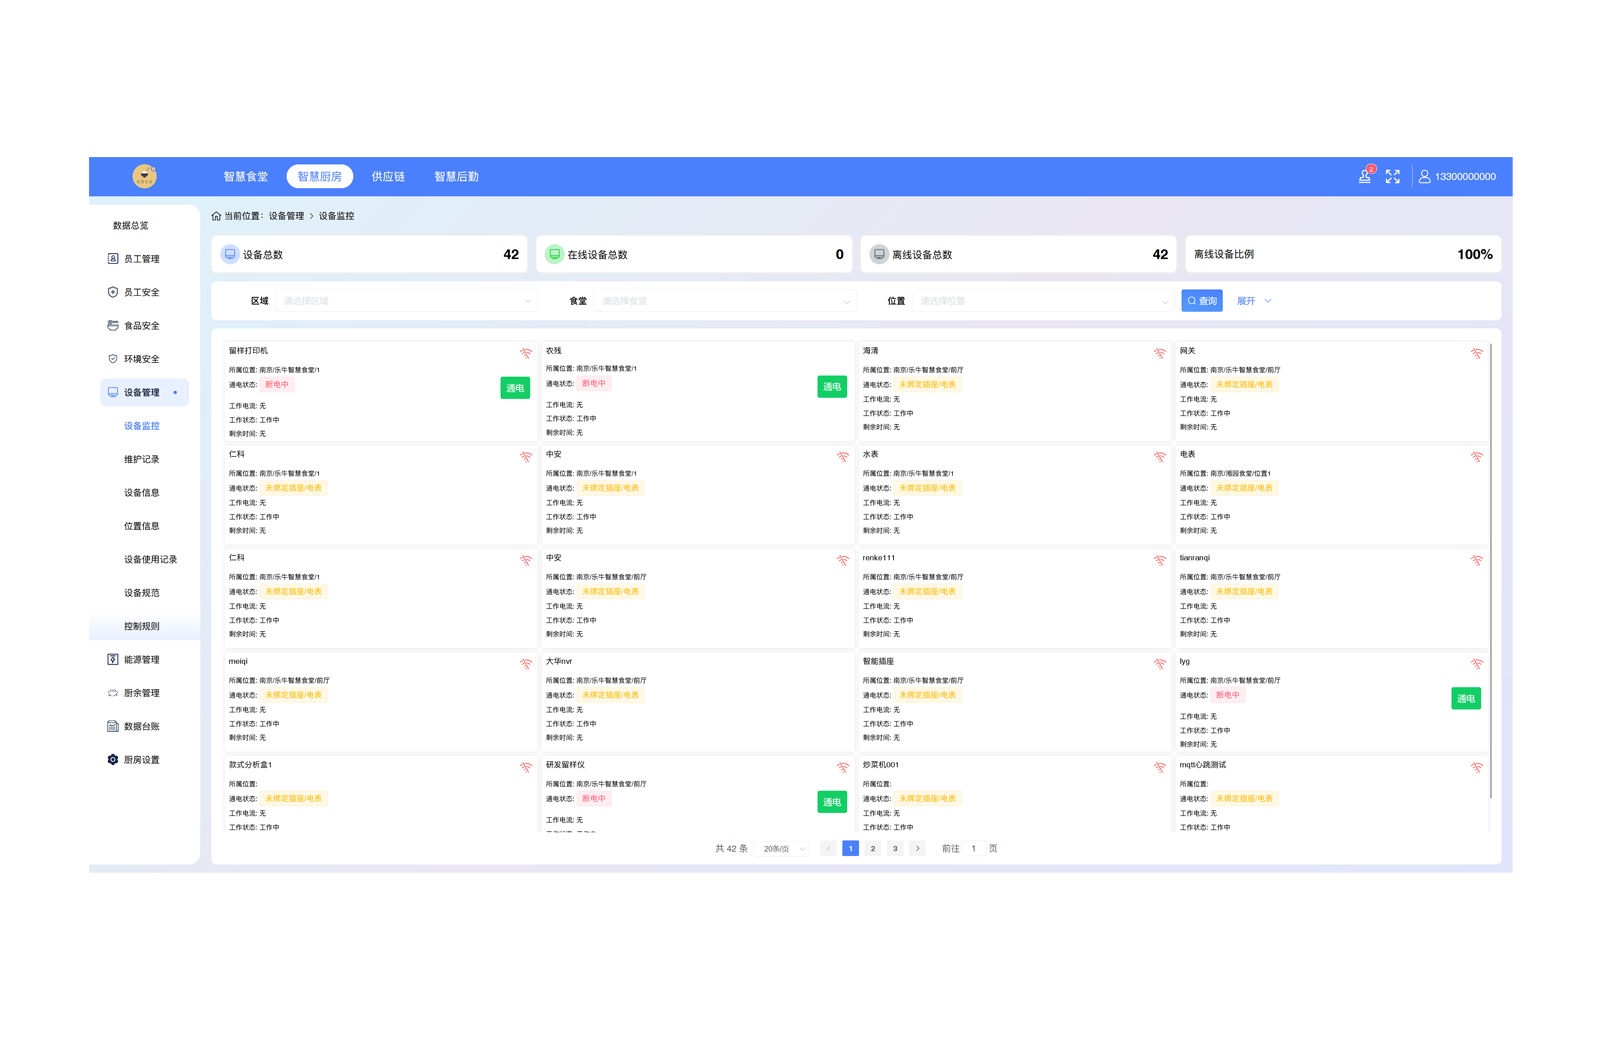The height and width of the screenshot is (1040, 1600).
Task: Click the 在线设备总数 green icon
Action: pos(554,254)
